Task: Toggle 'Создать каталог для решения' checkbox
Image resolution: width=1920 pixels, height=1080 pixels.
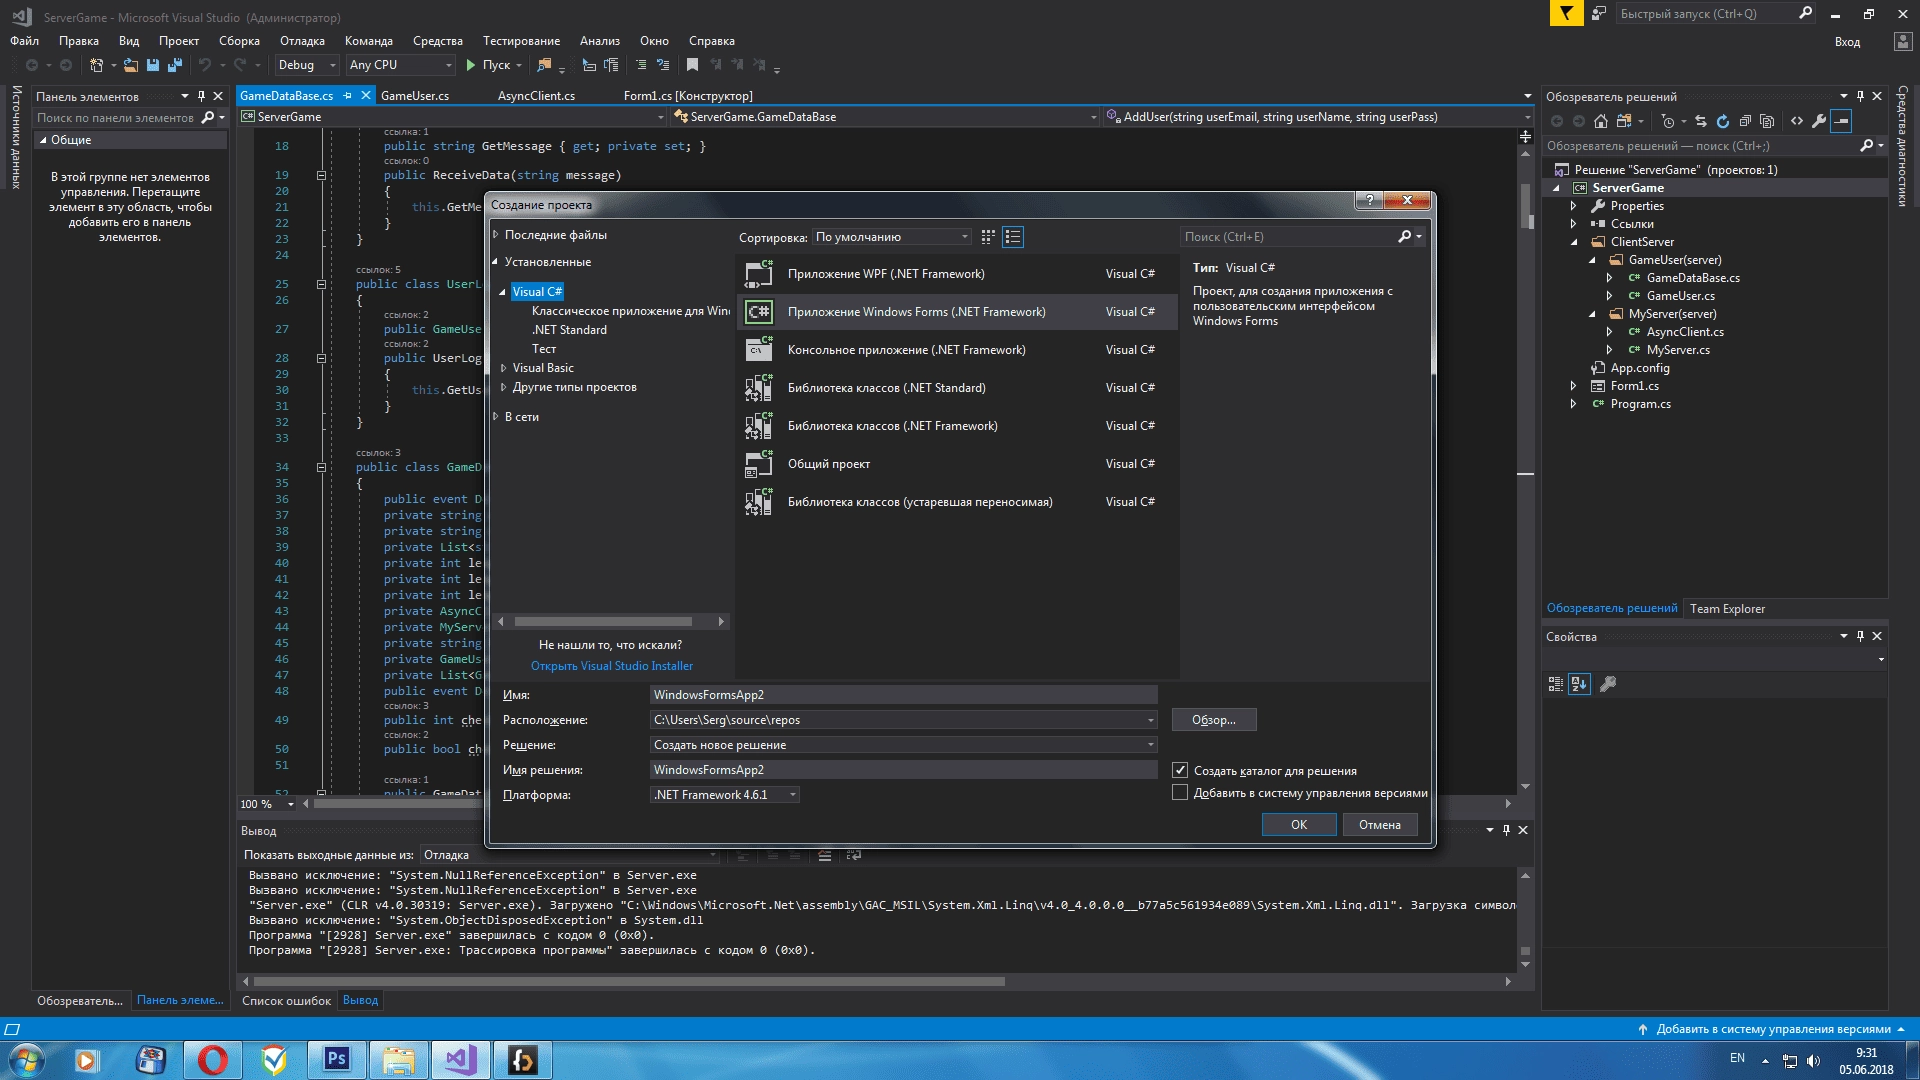Action: (1180, 770)
